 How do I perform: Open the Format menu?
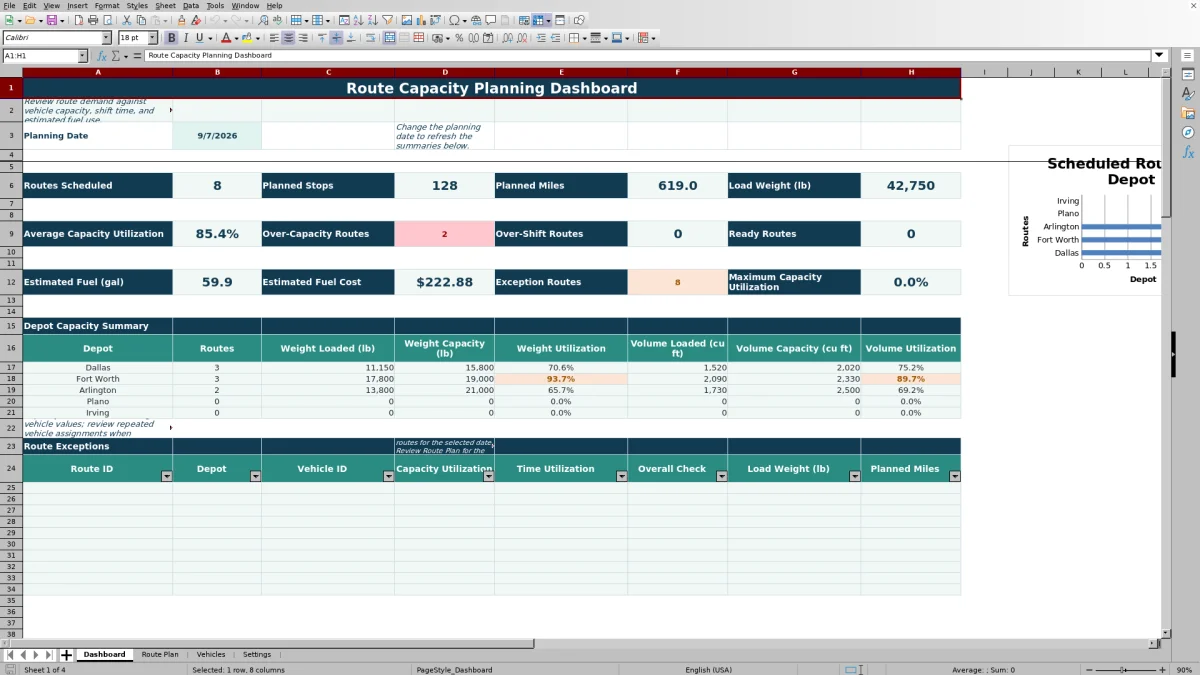pos(106,5)
